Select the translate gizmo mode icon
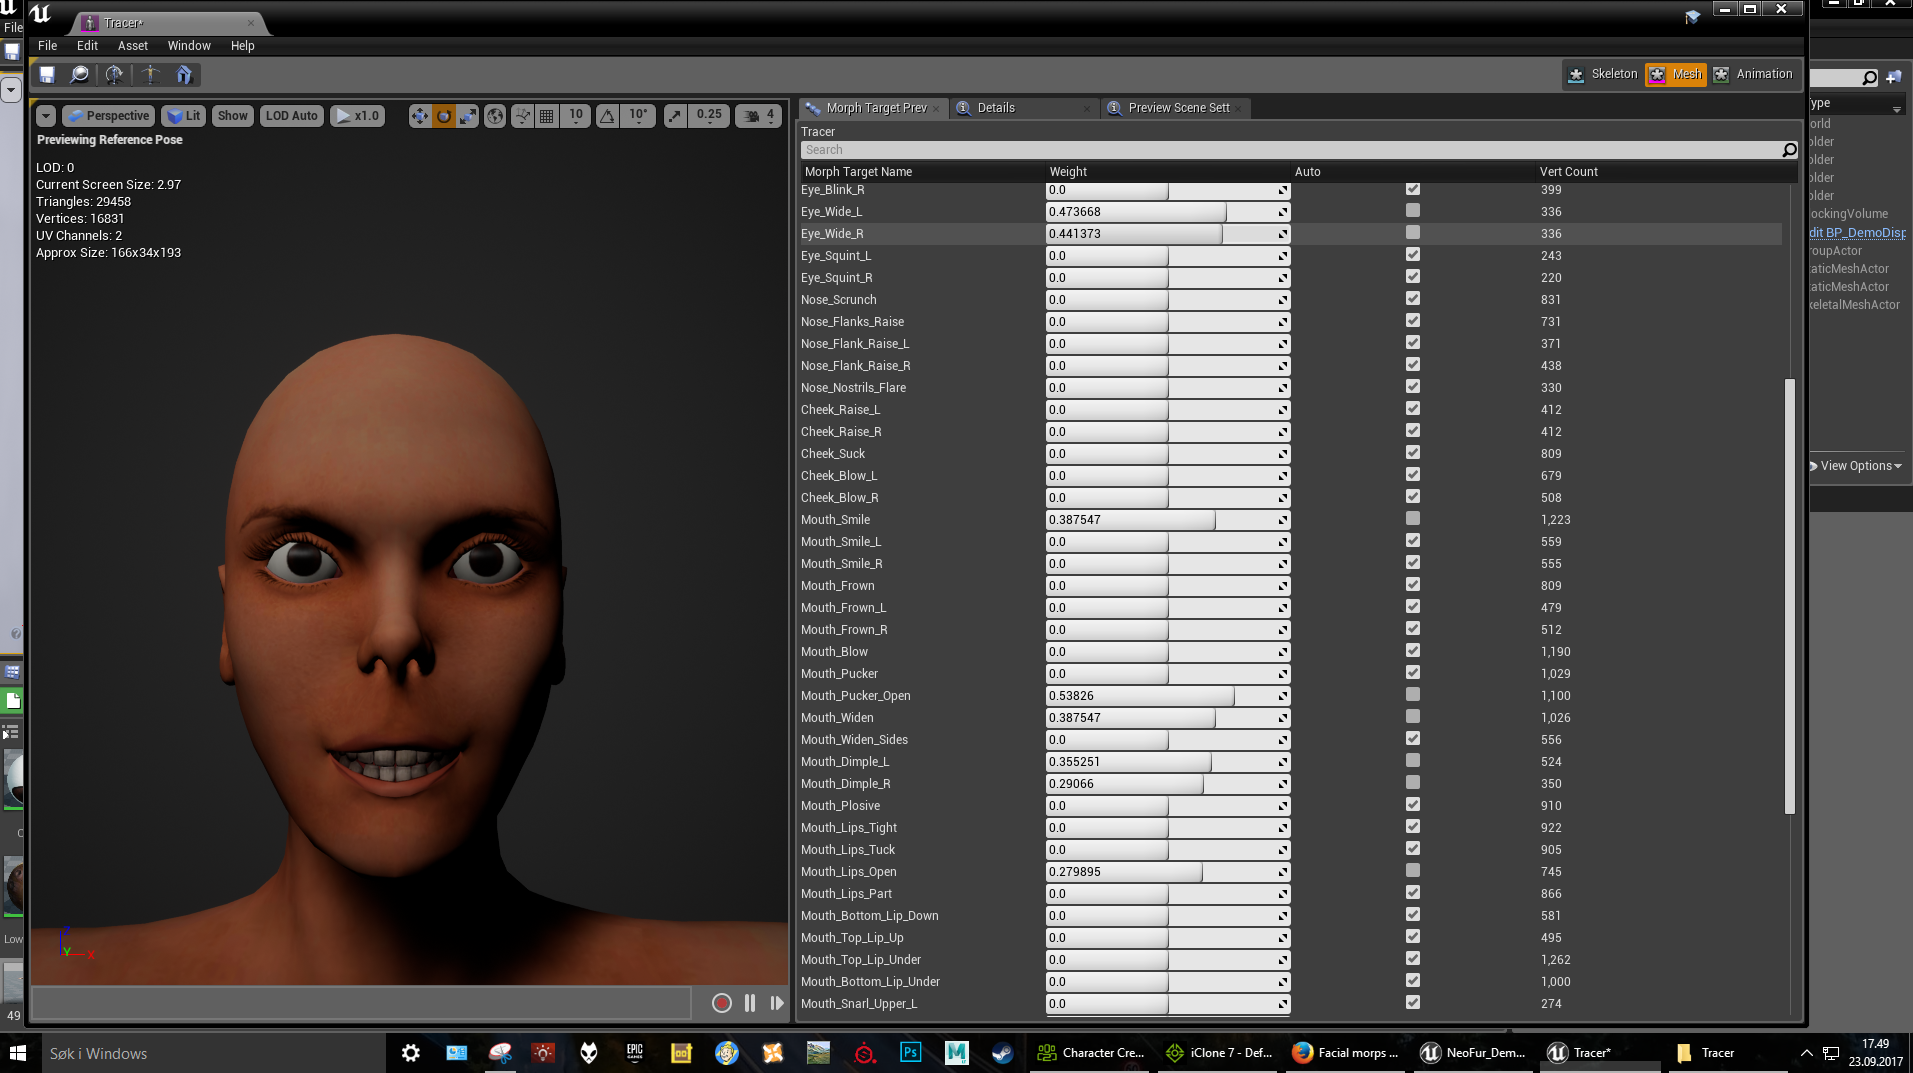The width and height of the screenshot is (1913, 1073). coord(420,116)
